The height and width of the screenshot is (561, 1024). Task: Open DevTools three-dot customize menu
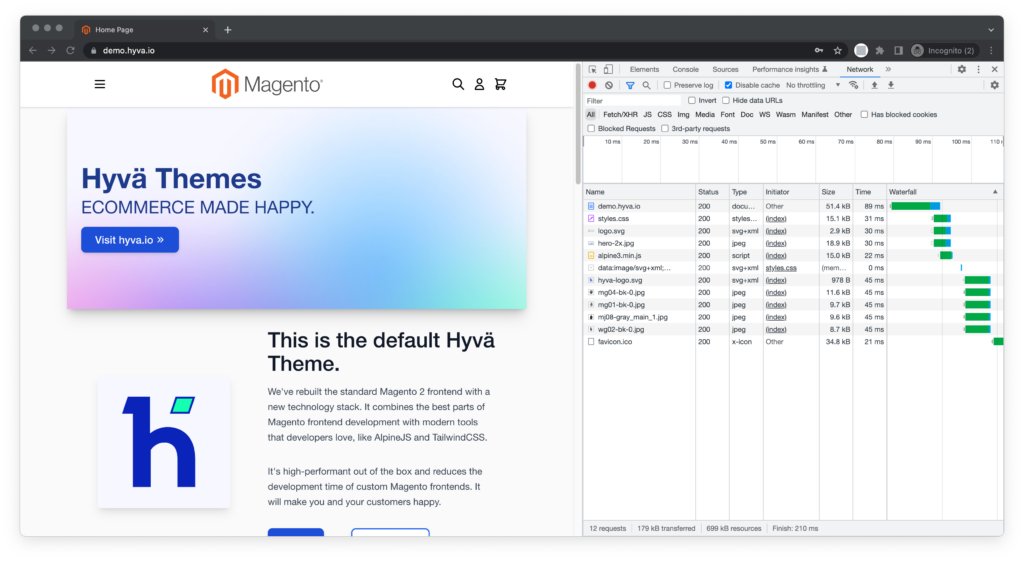[978, 69]
